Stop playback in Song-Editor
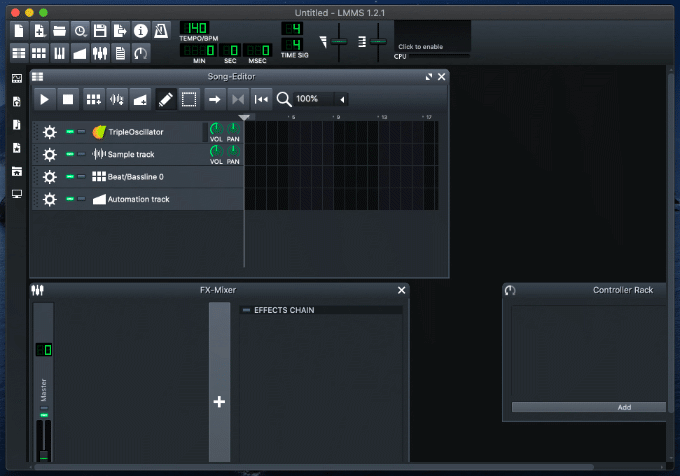The height and width of the screenshot is (476, 680). coord(68,100)
